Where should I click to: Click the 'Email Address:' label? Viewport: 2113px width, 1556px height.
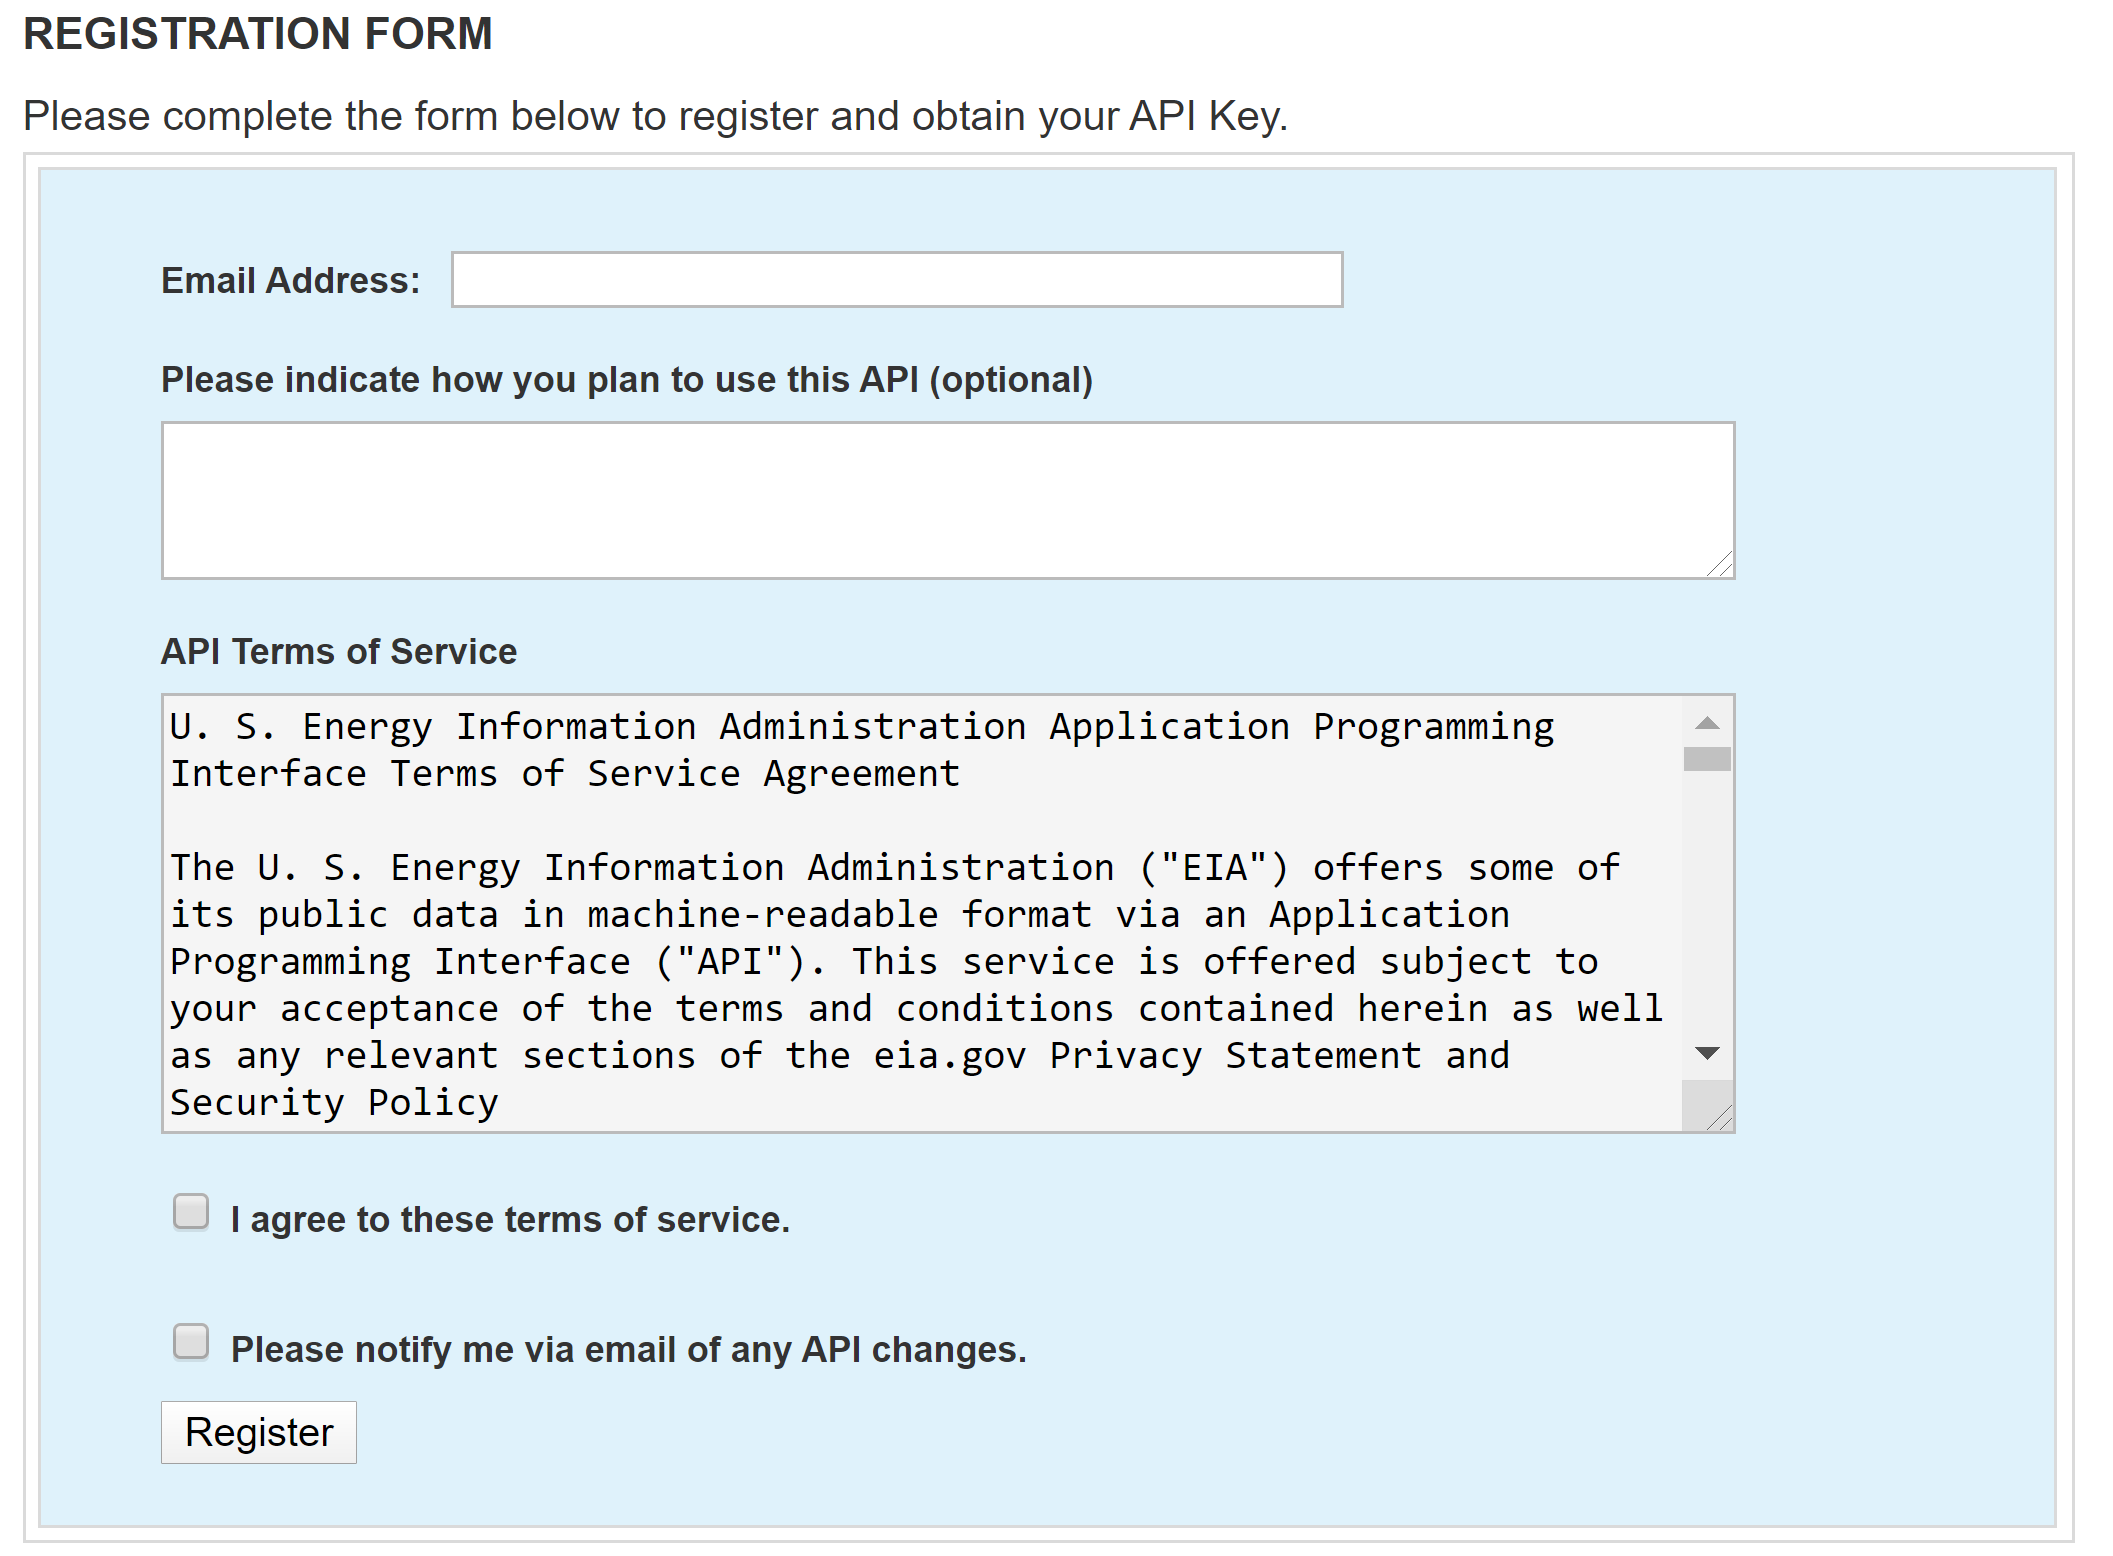(290, 281)
